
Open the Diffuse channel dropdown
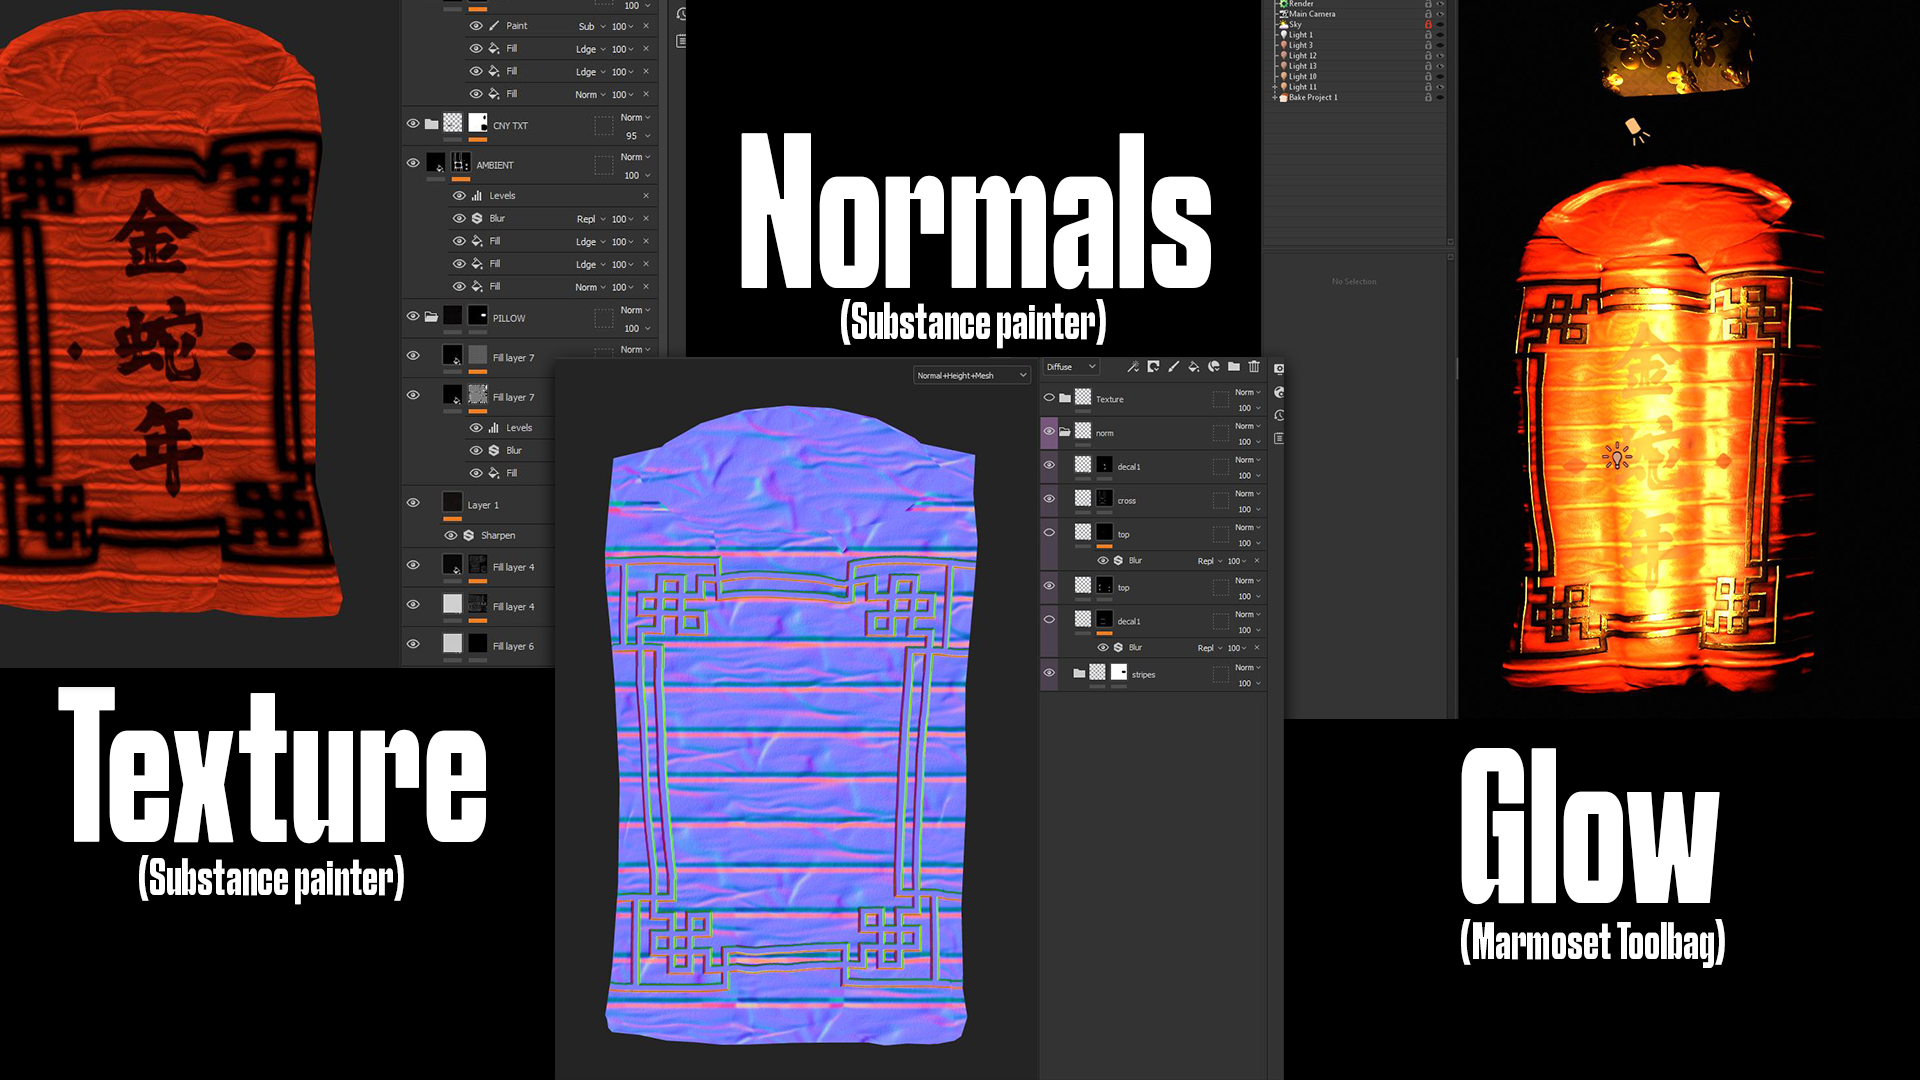tap(1071, 367)
